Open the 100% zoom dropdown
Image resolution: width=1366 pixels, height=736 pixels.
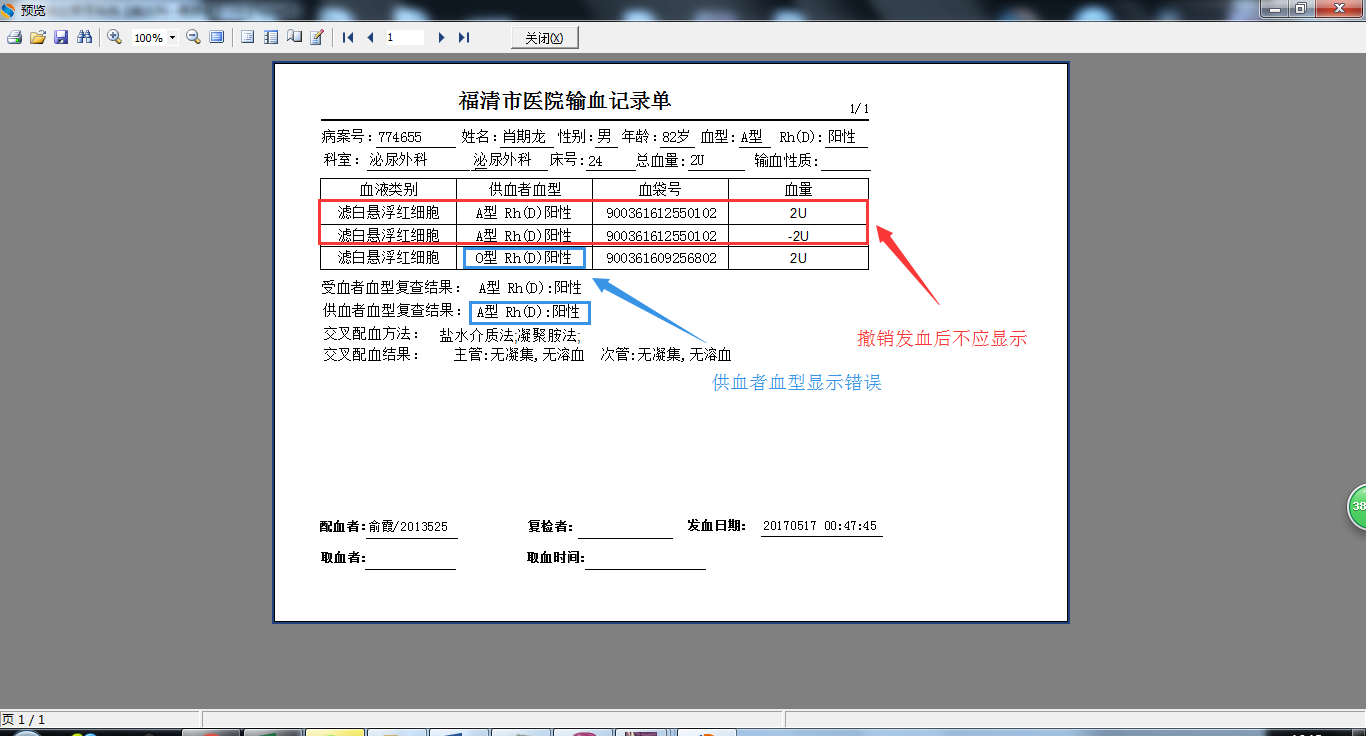tap(173, 38)
